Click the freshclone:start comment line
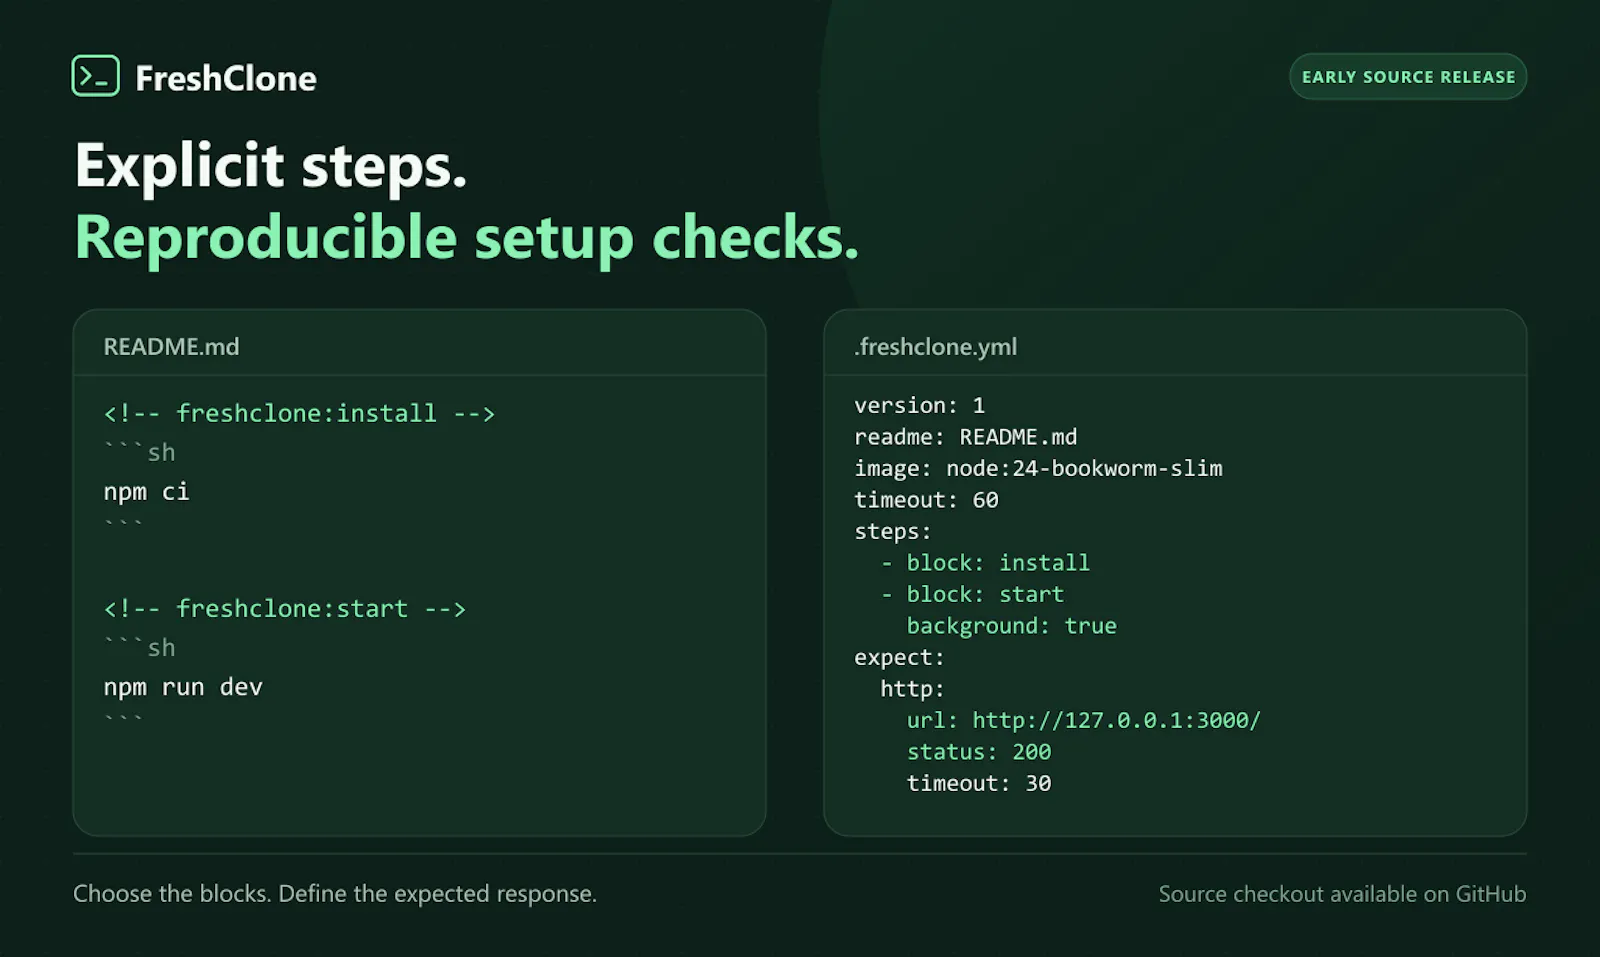The width and height of the screenshot is (1600, 957). (285, 608)
